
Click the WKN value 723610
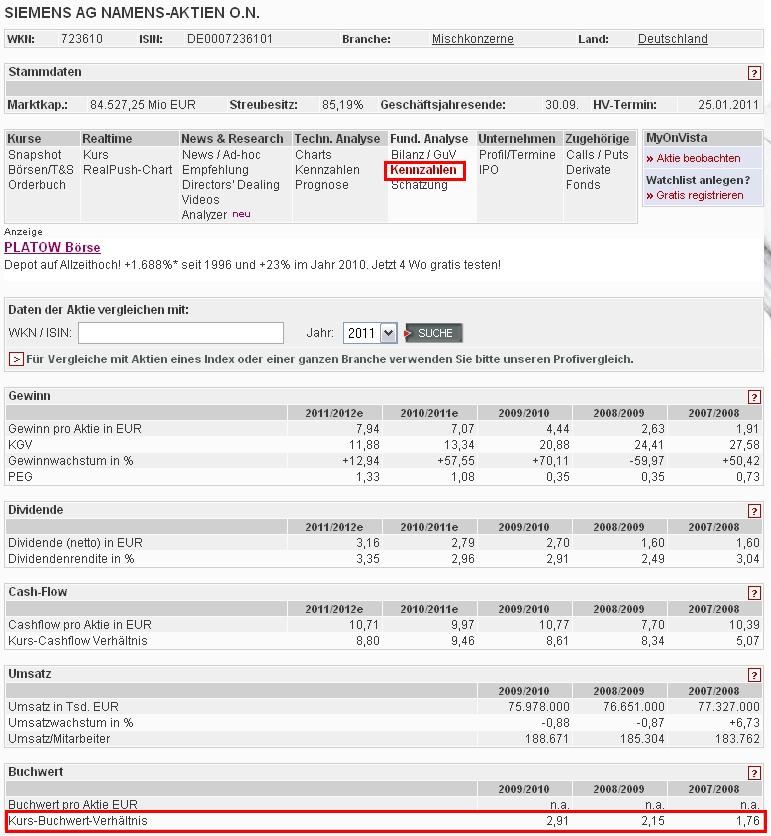(x=82, y=39)
